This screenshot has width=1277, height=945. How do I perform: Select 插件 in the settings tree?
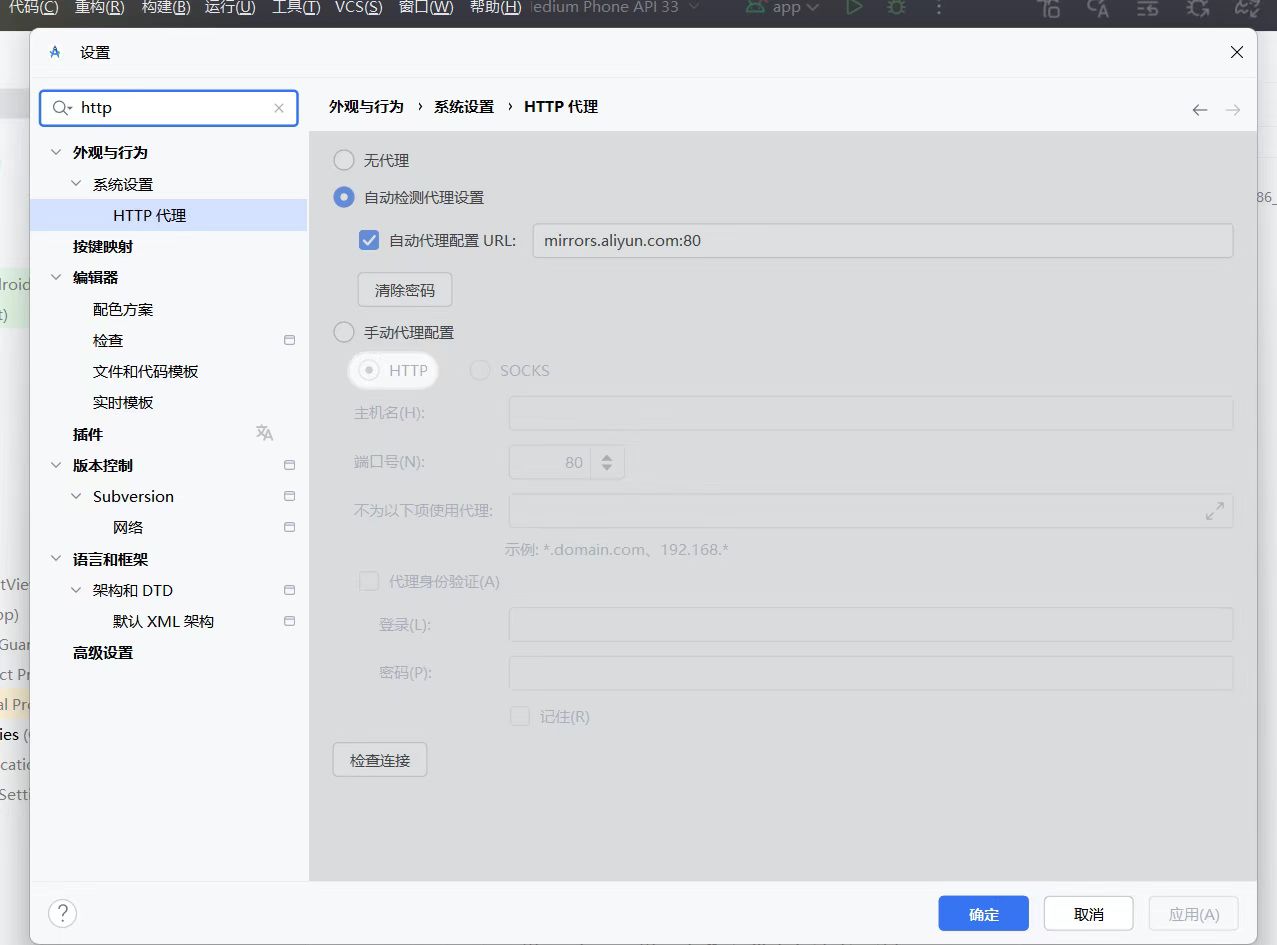point(88,434)
